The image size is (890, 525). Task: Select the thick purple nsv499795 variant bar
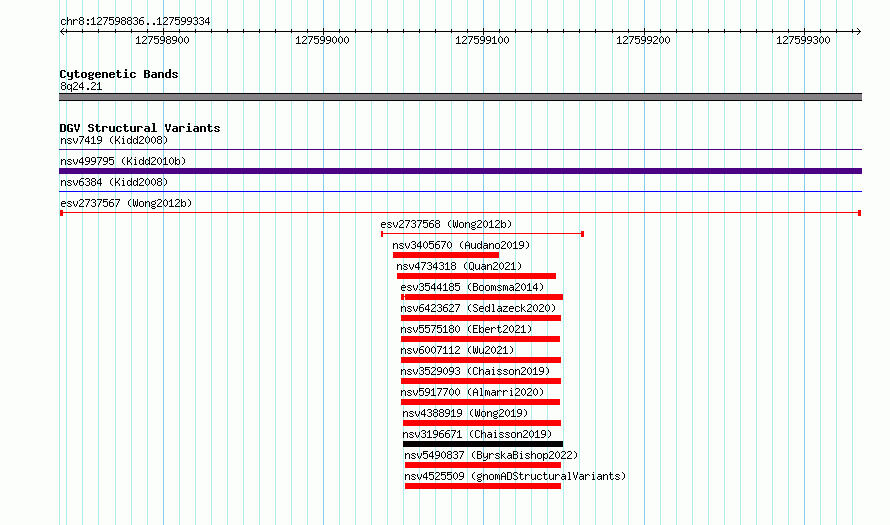(x=460, y=171)
